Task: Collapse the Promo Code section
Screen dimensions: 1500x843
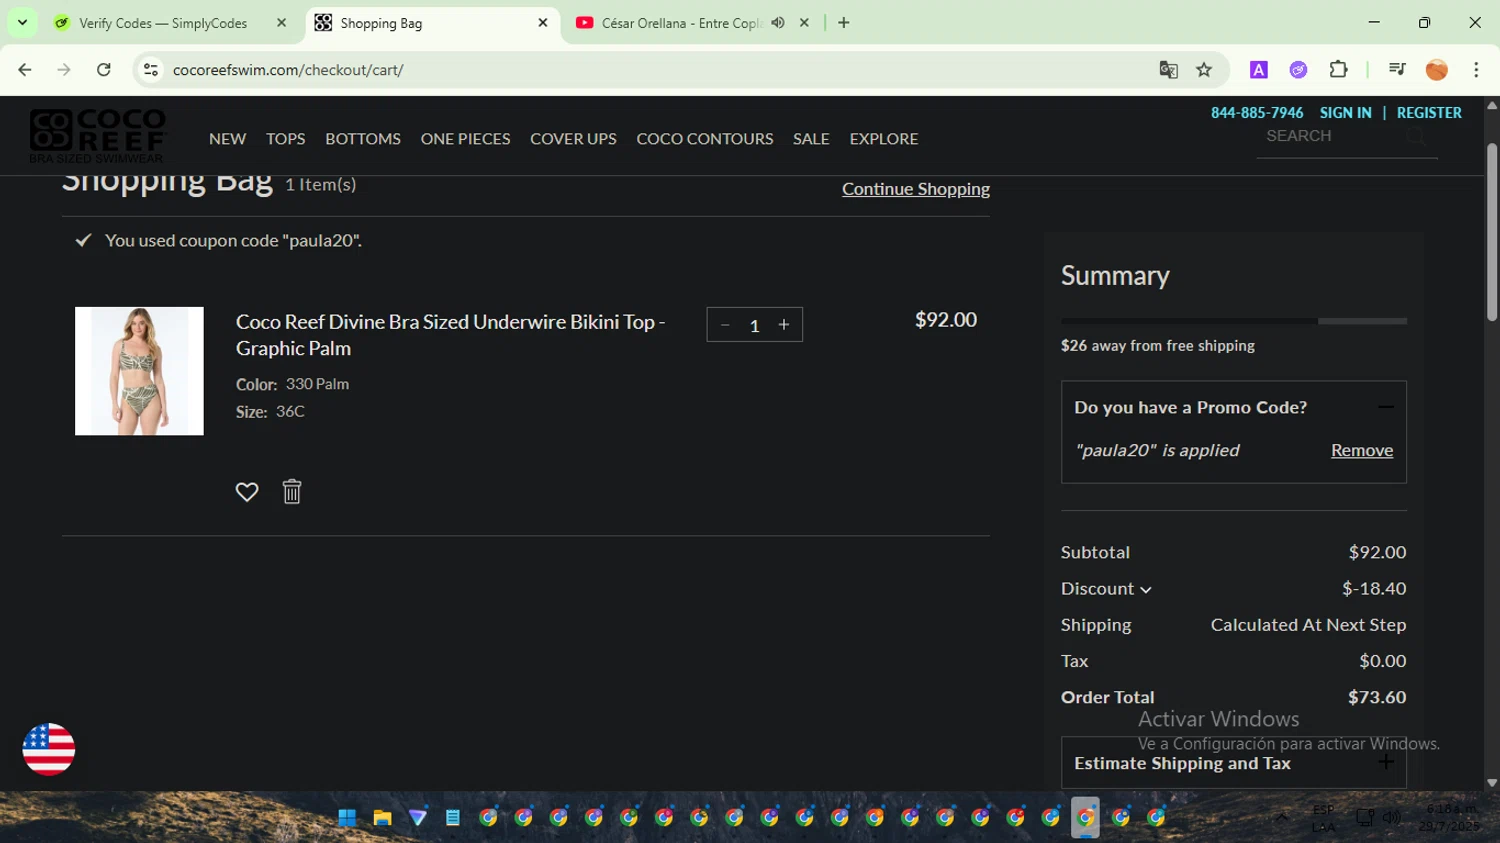Action: 1385,407
